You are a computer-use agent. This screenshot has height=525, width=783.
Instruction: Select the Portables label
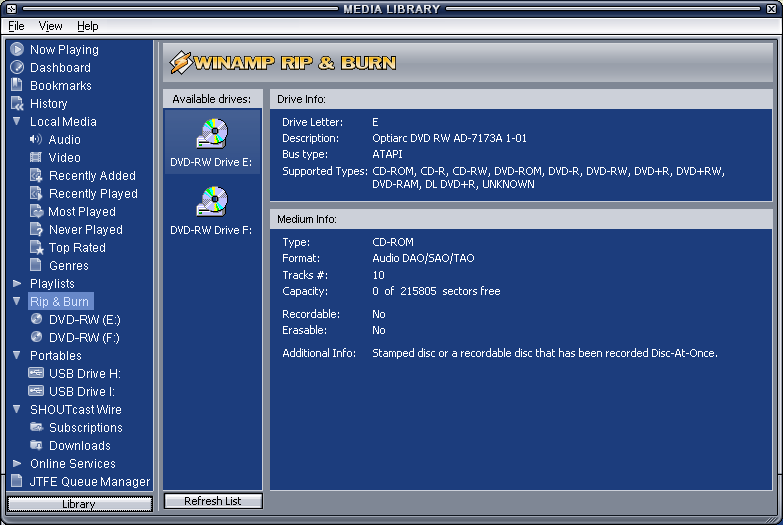click(56, 355)
